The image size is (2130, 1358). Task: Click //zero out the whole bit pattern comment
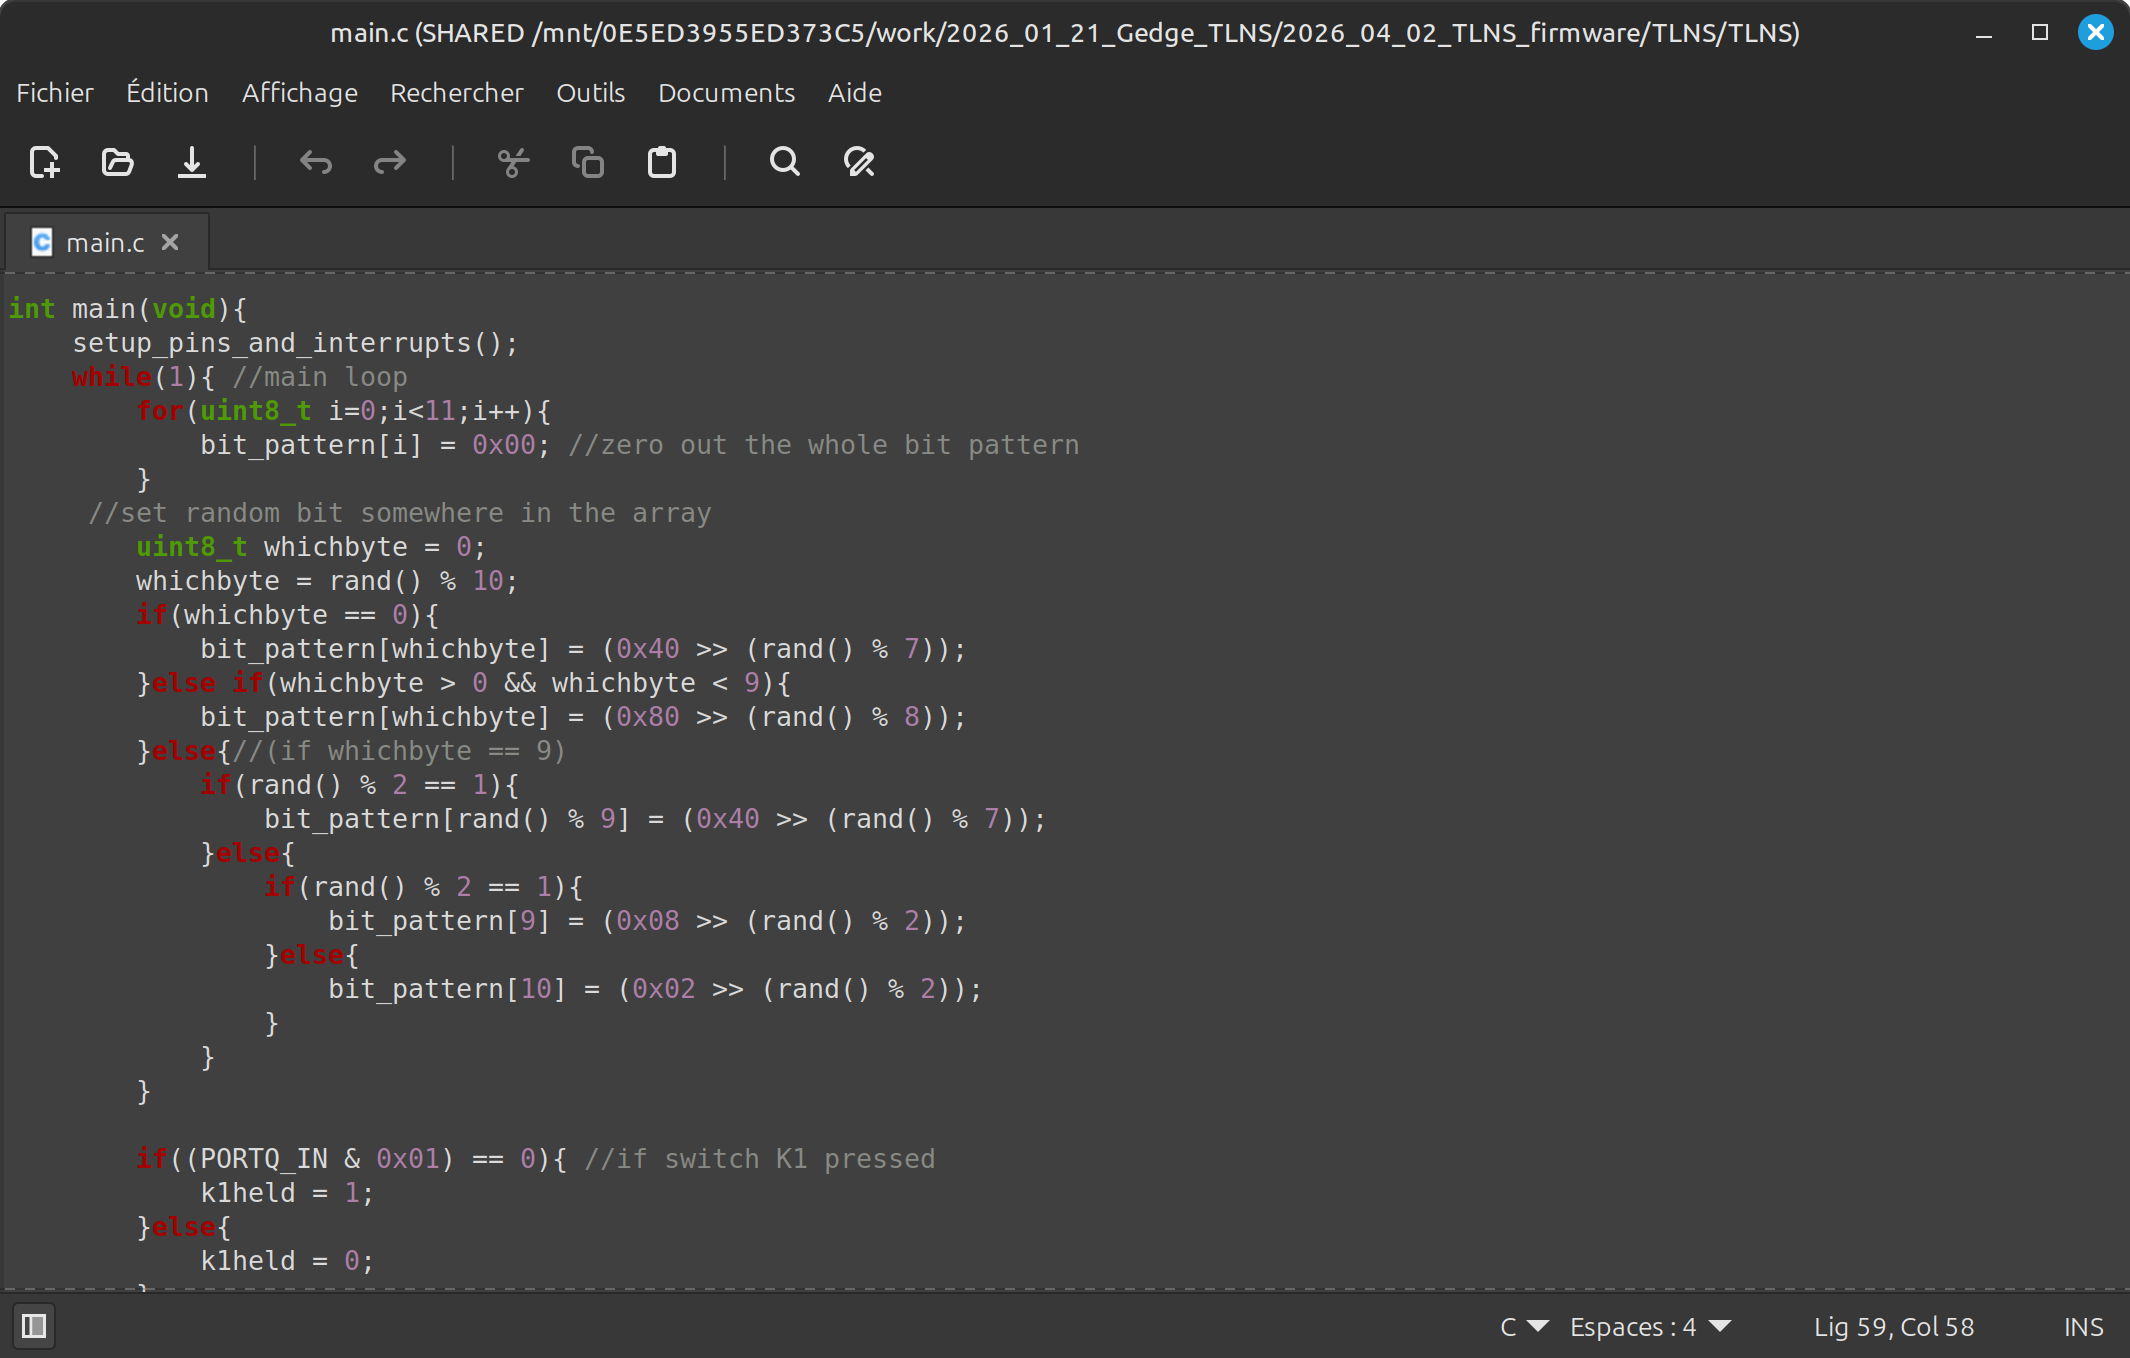(824, 445)
